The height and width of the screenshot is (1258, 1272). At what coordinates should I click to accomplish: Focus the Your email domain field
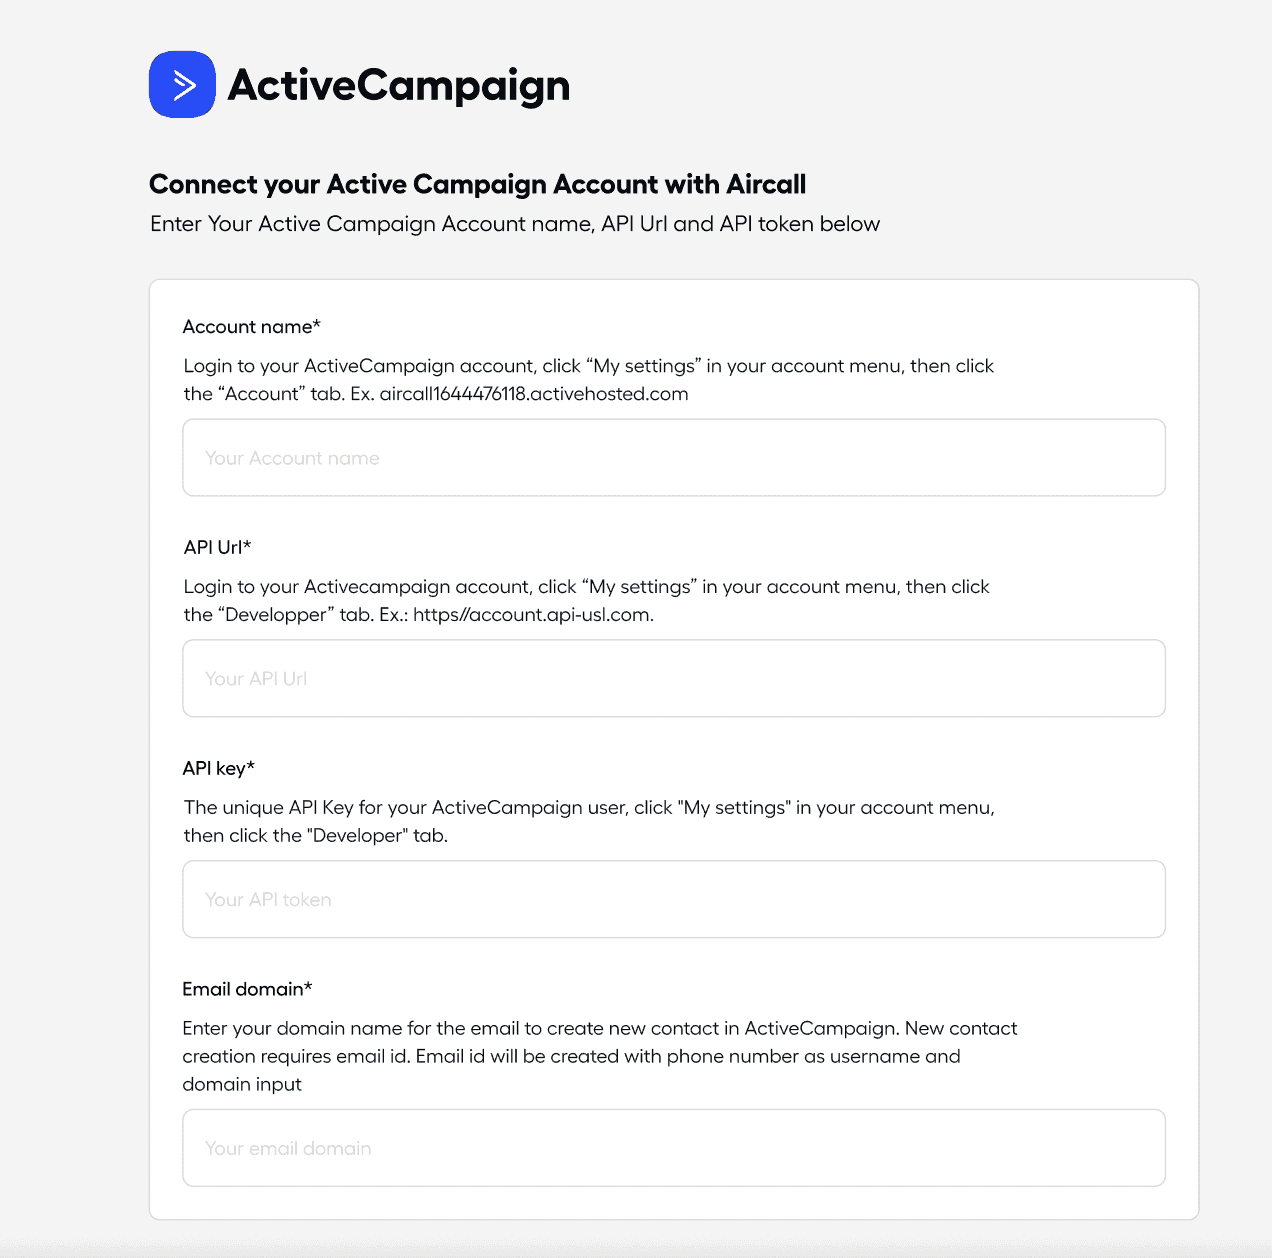pos(673,1148)
